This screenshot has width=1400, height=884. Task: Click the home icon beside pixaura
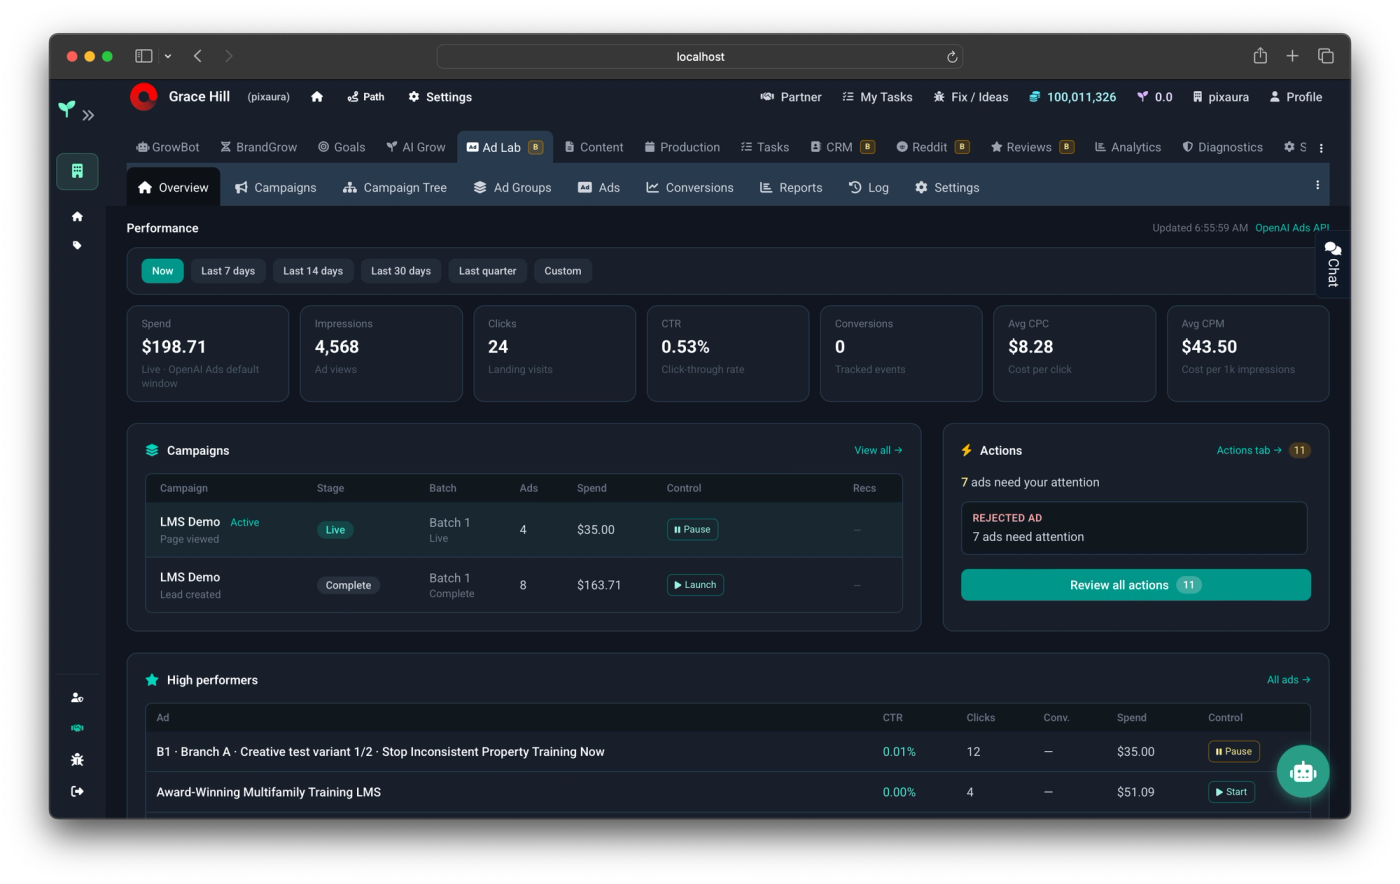317,97
